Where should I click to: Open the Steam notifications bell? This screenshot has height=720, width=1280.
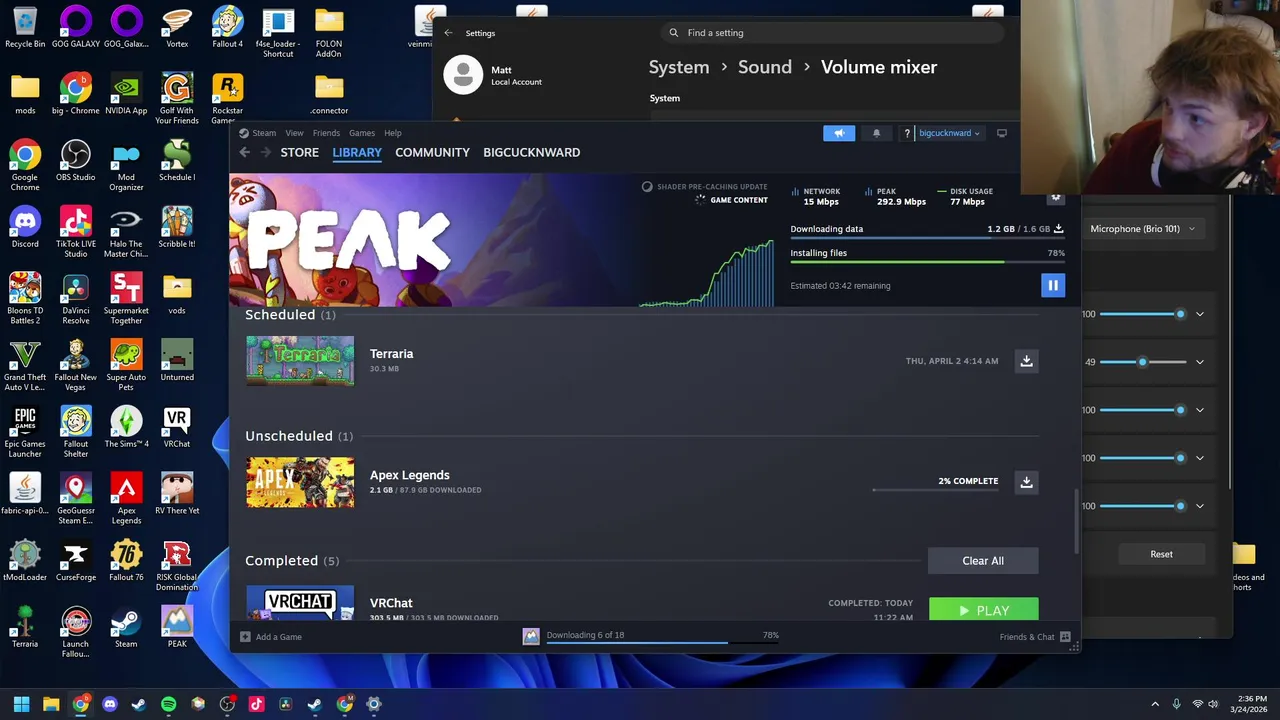[x=876, y=133]
